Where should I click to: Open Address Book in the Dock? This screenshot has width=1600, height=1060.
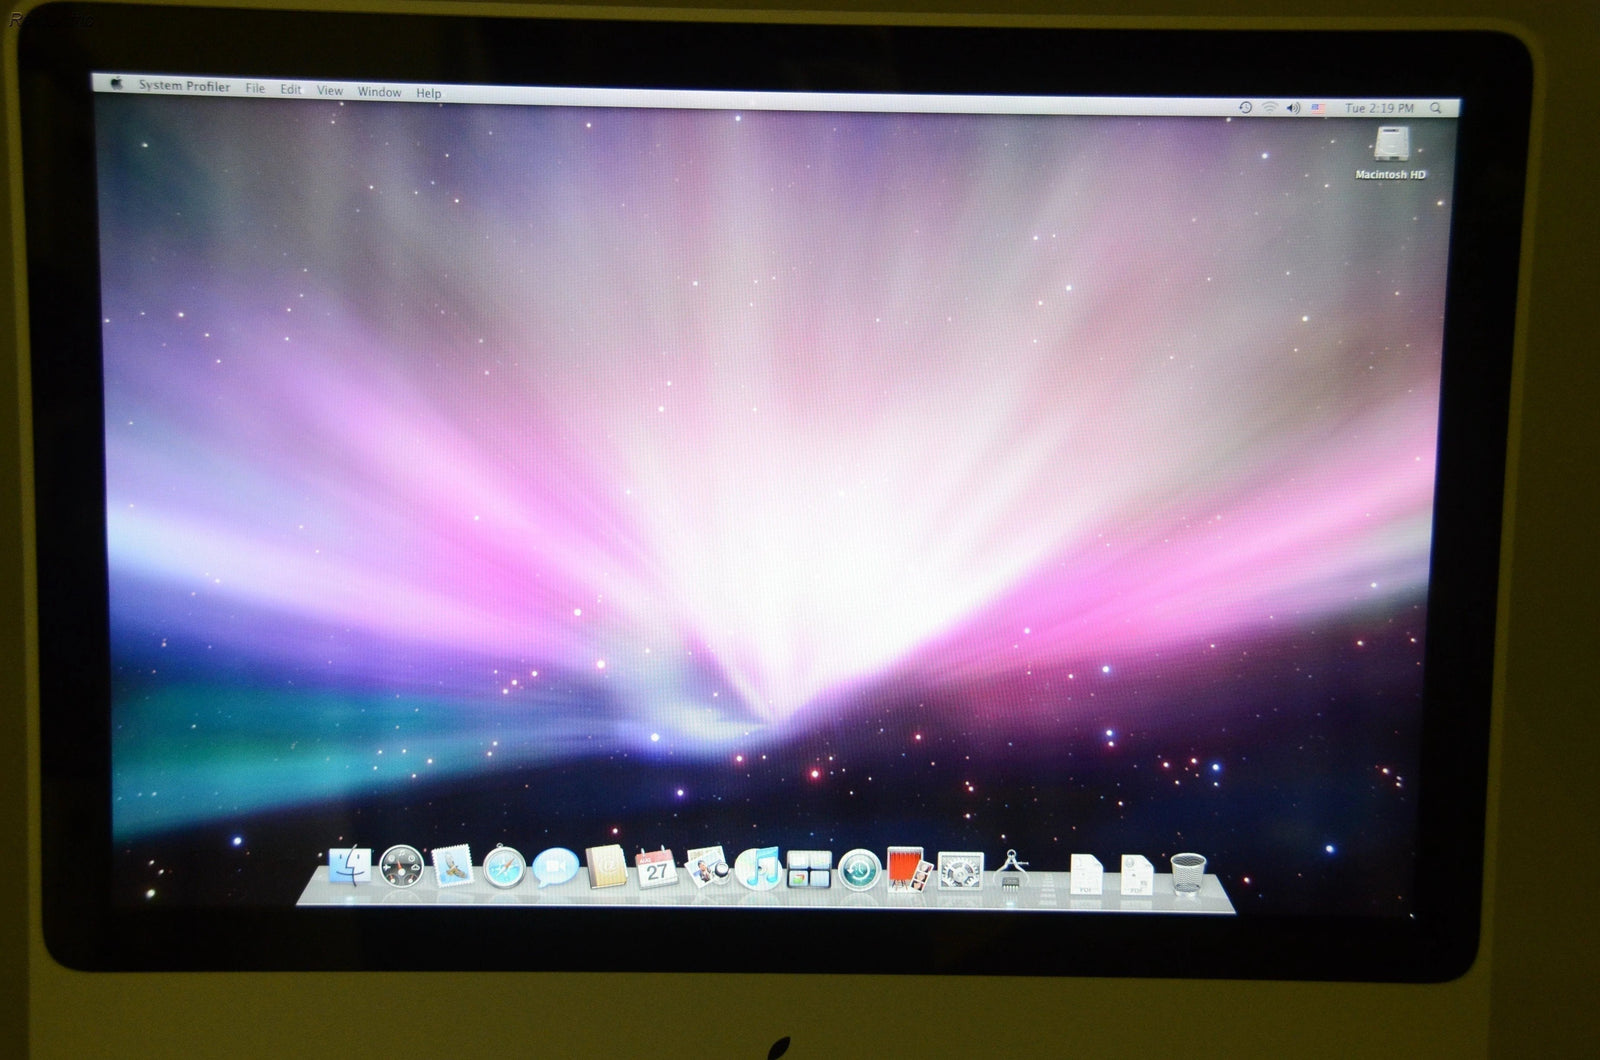(606, 867)
